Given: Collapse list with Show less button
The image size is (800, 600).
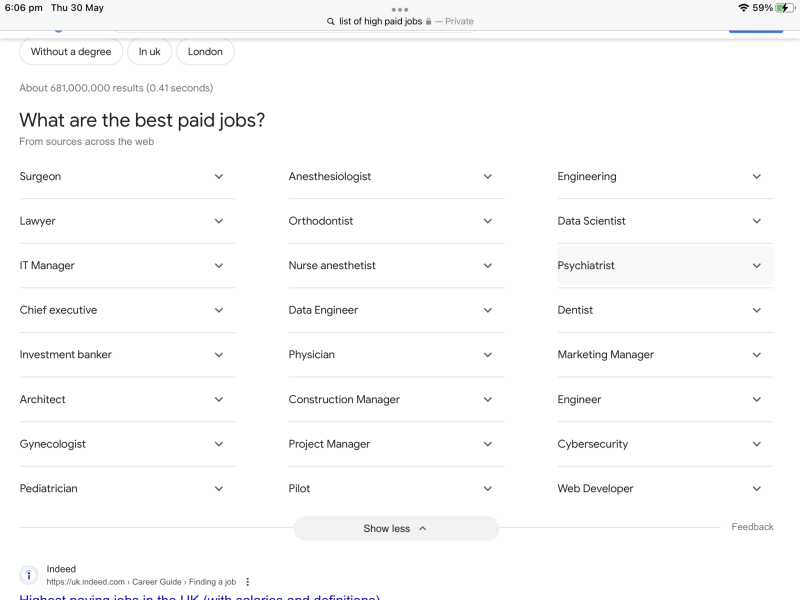Looking at the screenshot, I should [x=396, y=528].
